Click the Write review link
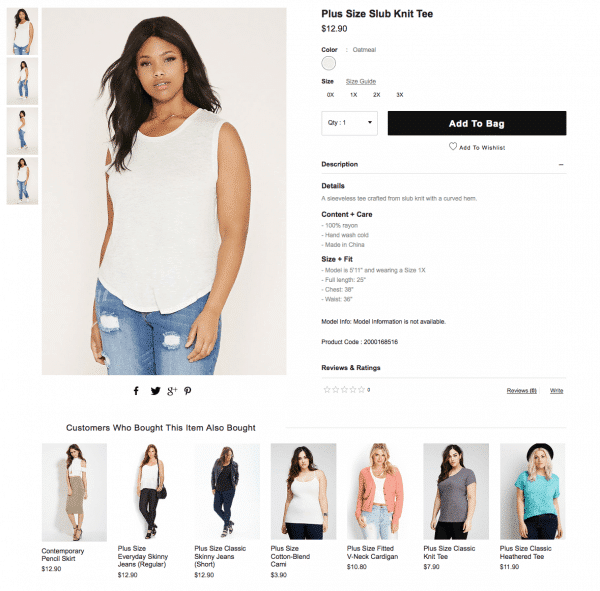The image size is (600, 591). click(x=556, y=390)
